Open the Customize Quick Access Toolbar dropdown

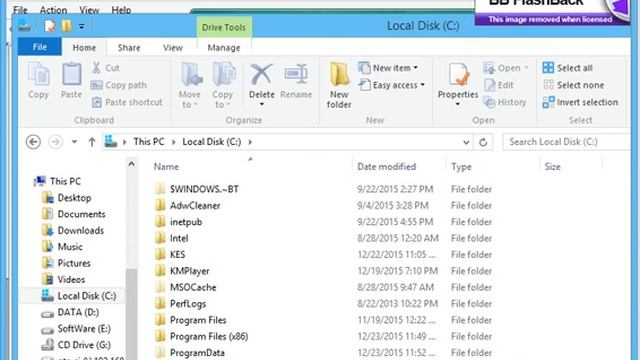(82, 27)
